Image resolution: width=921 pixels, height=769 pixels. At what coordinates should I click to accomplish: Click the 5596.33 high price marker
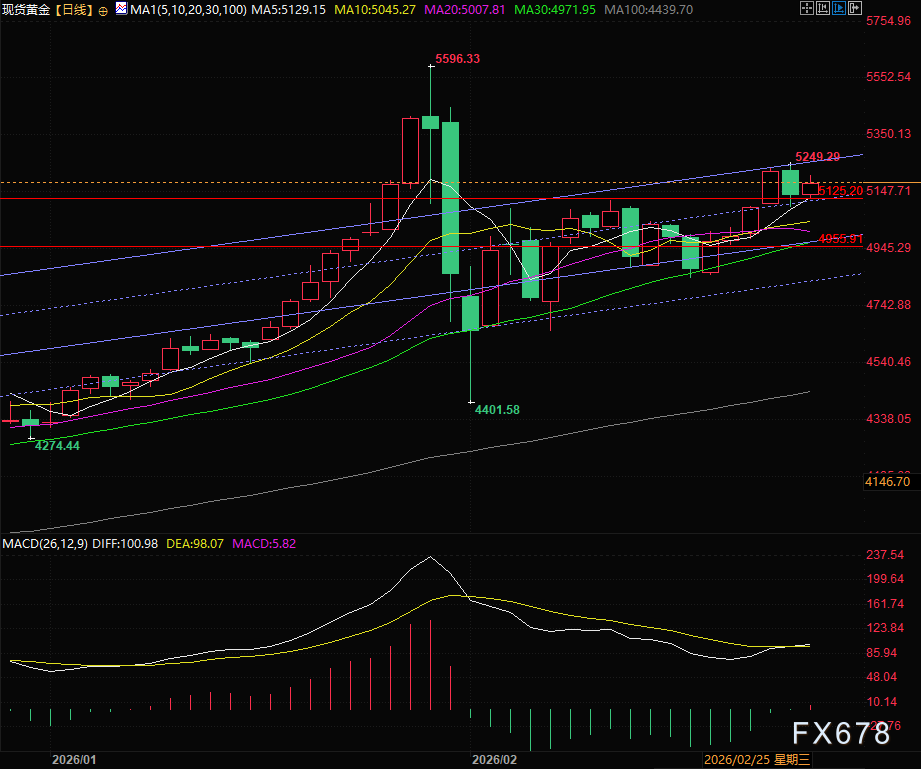pos(458,59)
